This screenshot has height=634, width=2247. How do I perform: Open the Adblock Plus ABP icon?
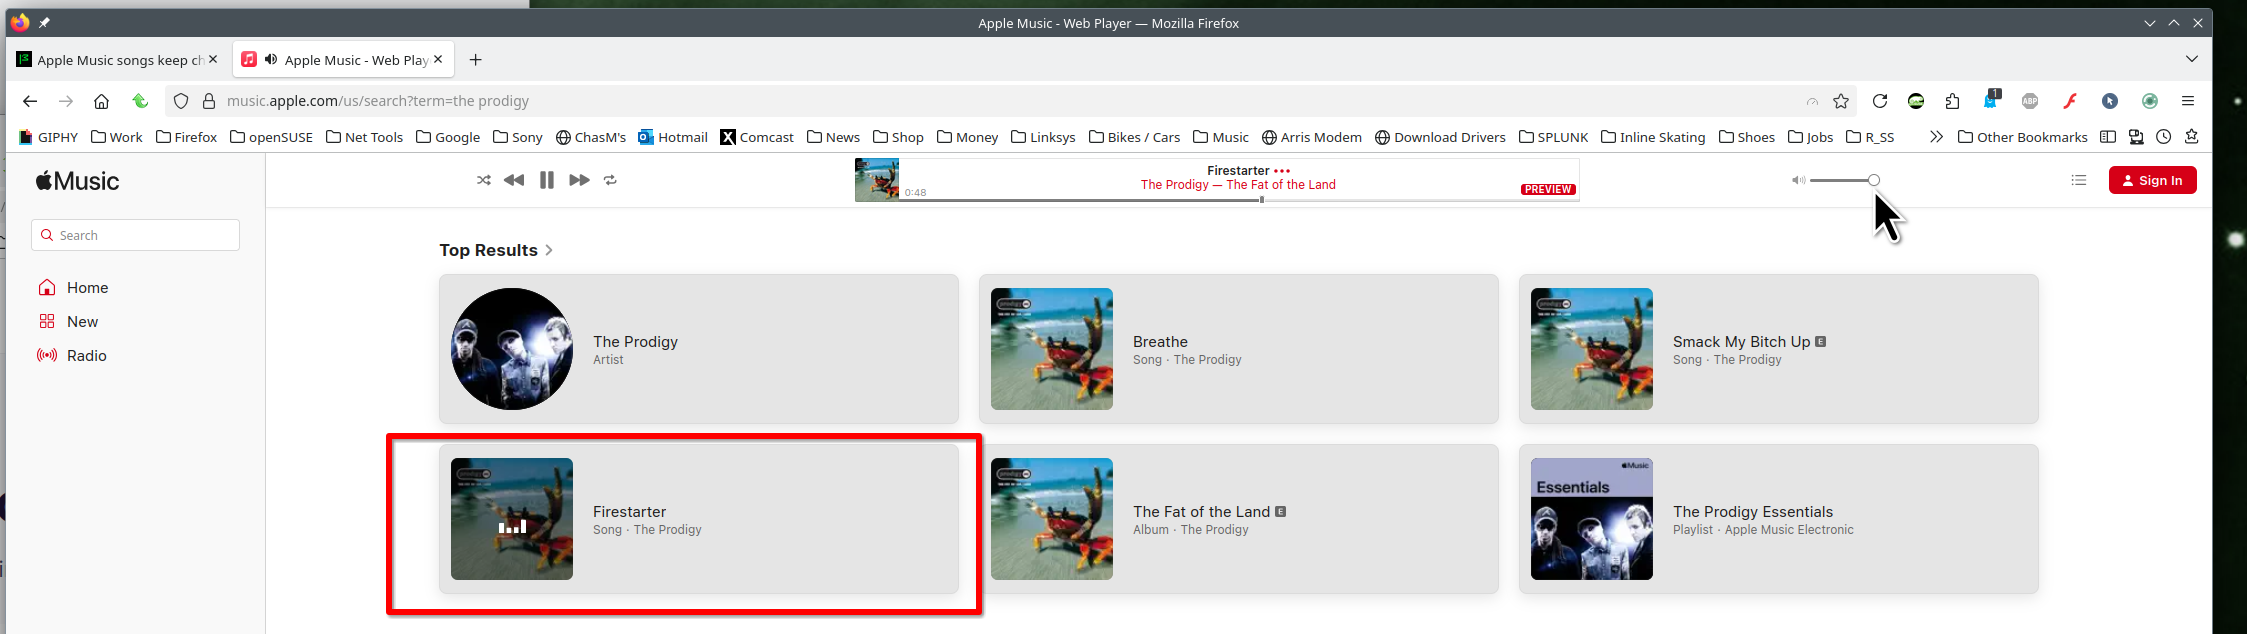coord(2030,101)
